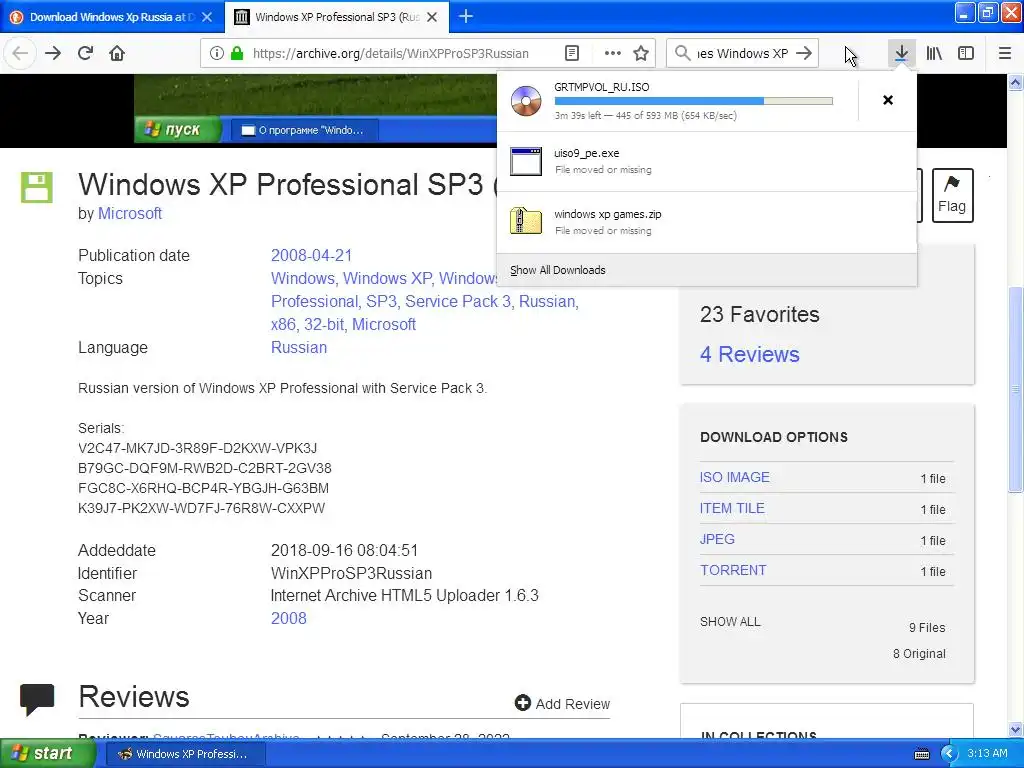Flag this item with the Flag button
1024x768 pixels.
952,195
